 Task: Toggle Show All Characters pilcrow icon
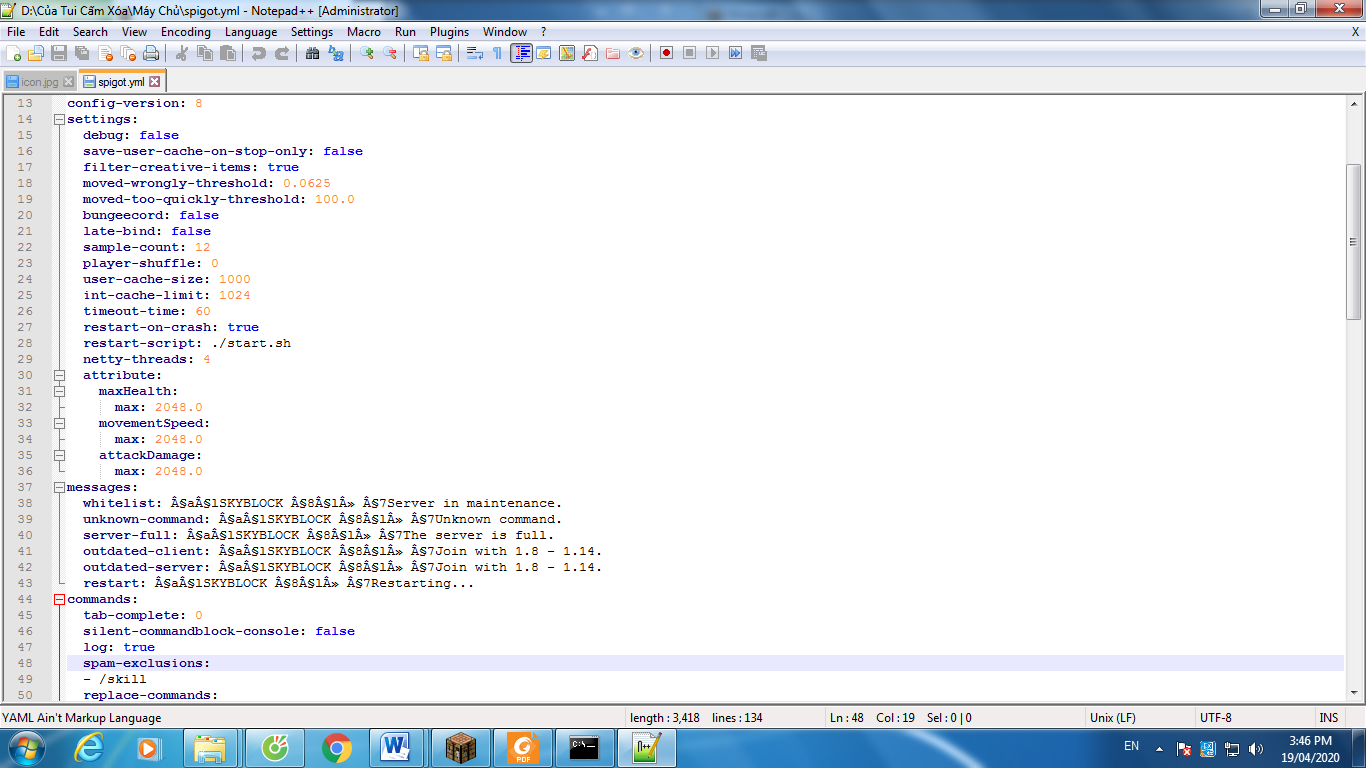497,53
